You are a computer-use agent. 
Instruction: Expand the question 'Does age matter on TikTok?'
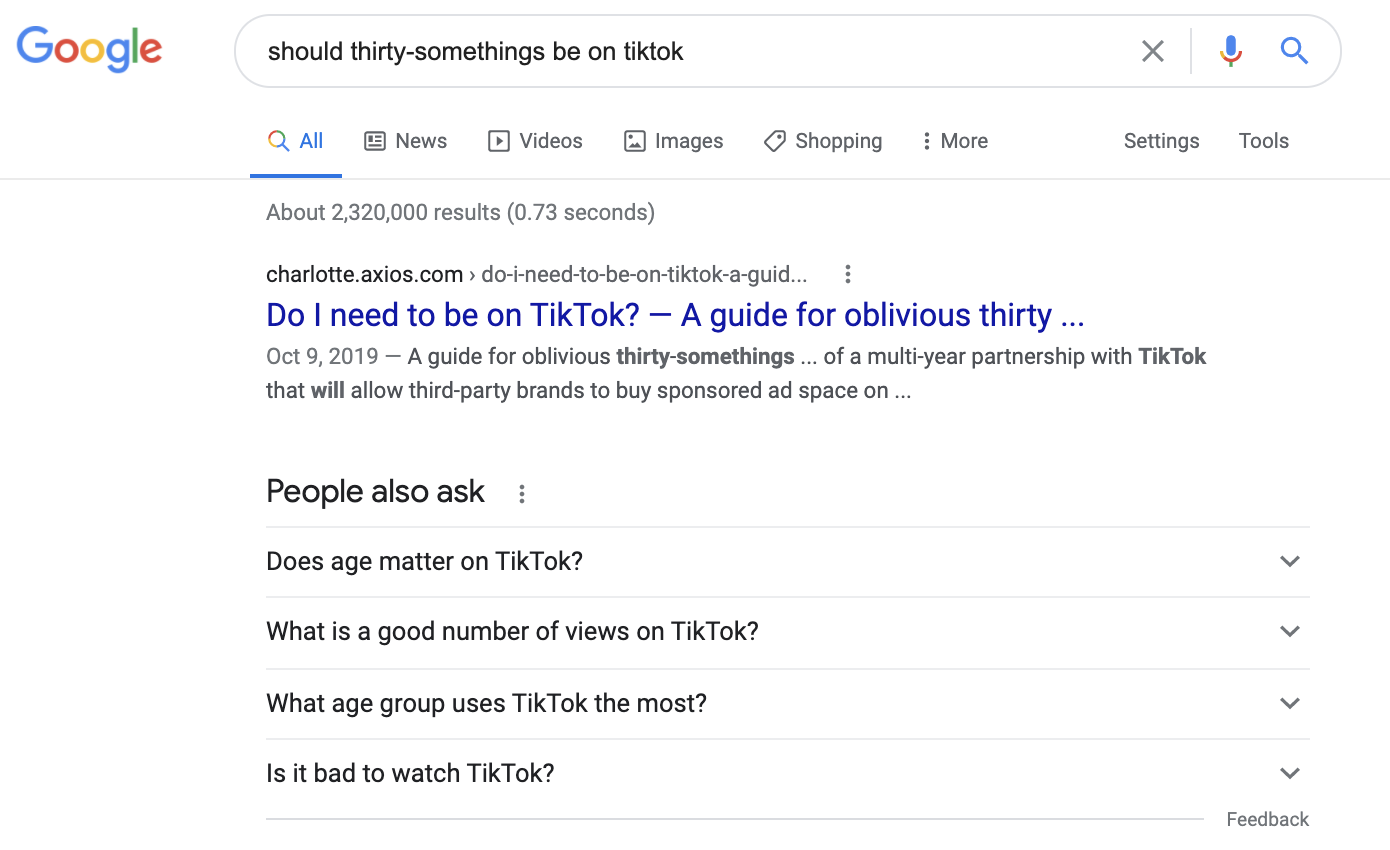(x=1289, y=561)
